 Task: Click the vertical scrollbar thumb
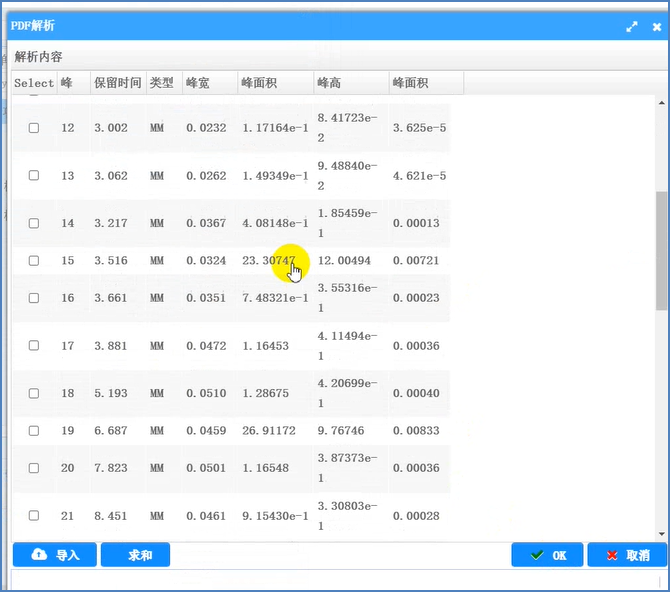pos(660,250)
